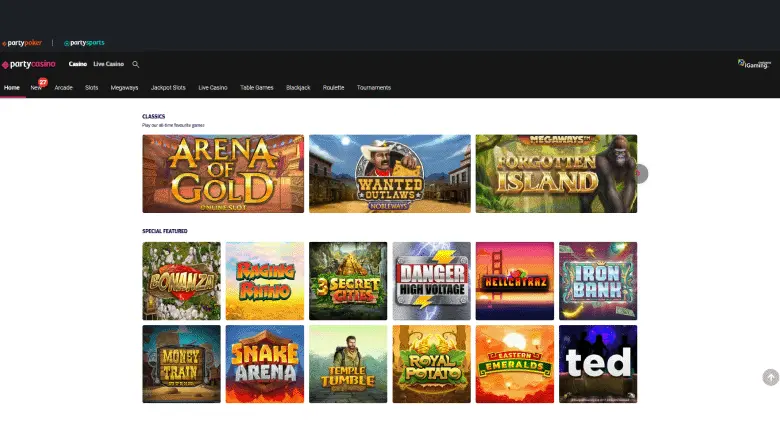This screenshot has height=440, width=780.
Task: Play the Danger High Voltage slot
Action: click(x=431, y=281)
